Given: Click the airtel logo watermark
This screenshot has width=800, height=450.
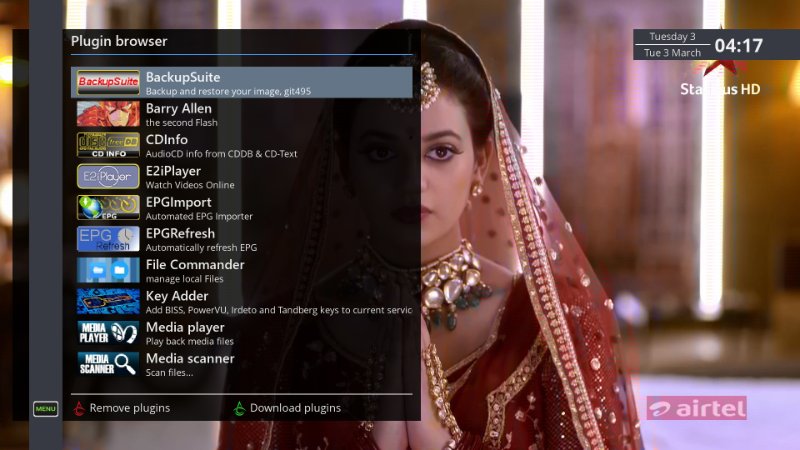Looking at the screenshot, I should [696, 408].
